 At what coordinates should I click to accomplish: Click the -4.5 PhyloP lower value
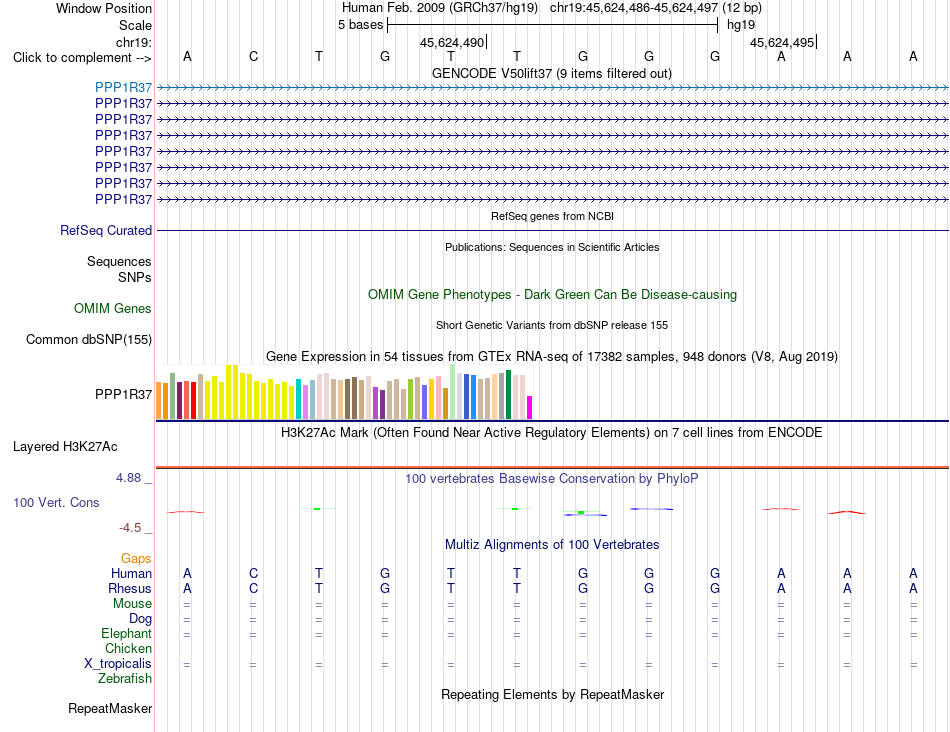[x=130, y=528]
